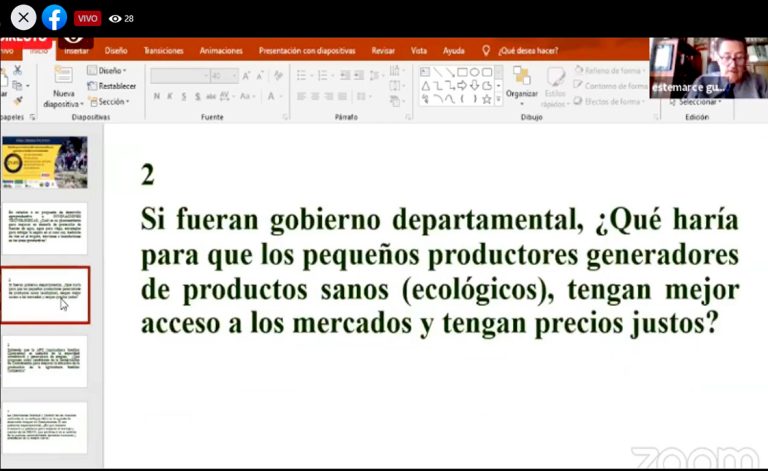Open the font size combo box

pos(224,76)
